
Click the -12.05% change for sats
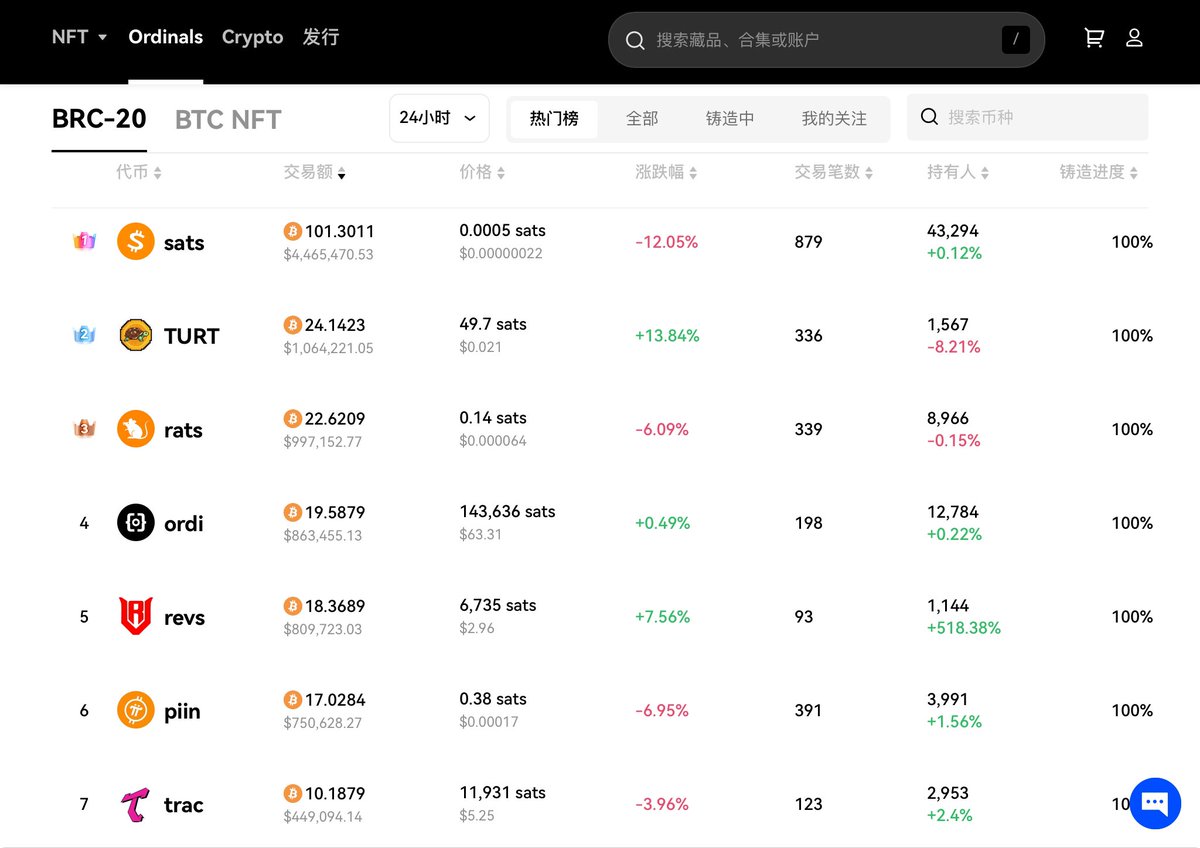667,242
